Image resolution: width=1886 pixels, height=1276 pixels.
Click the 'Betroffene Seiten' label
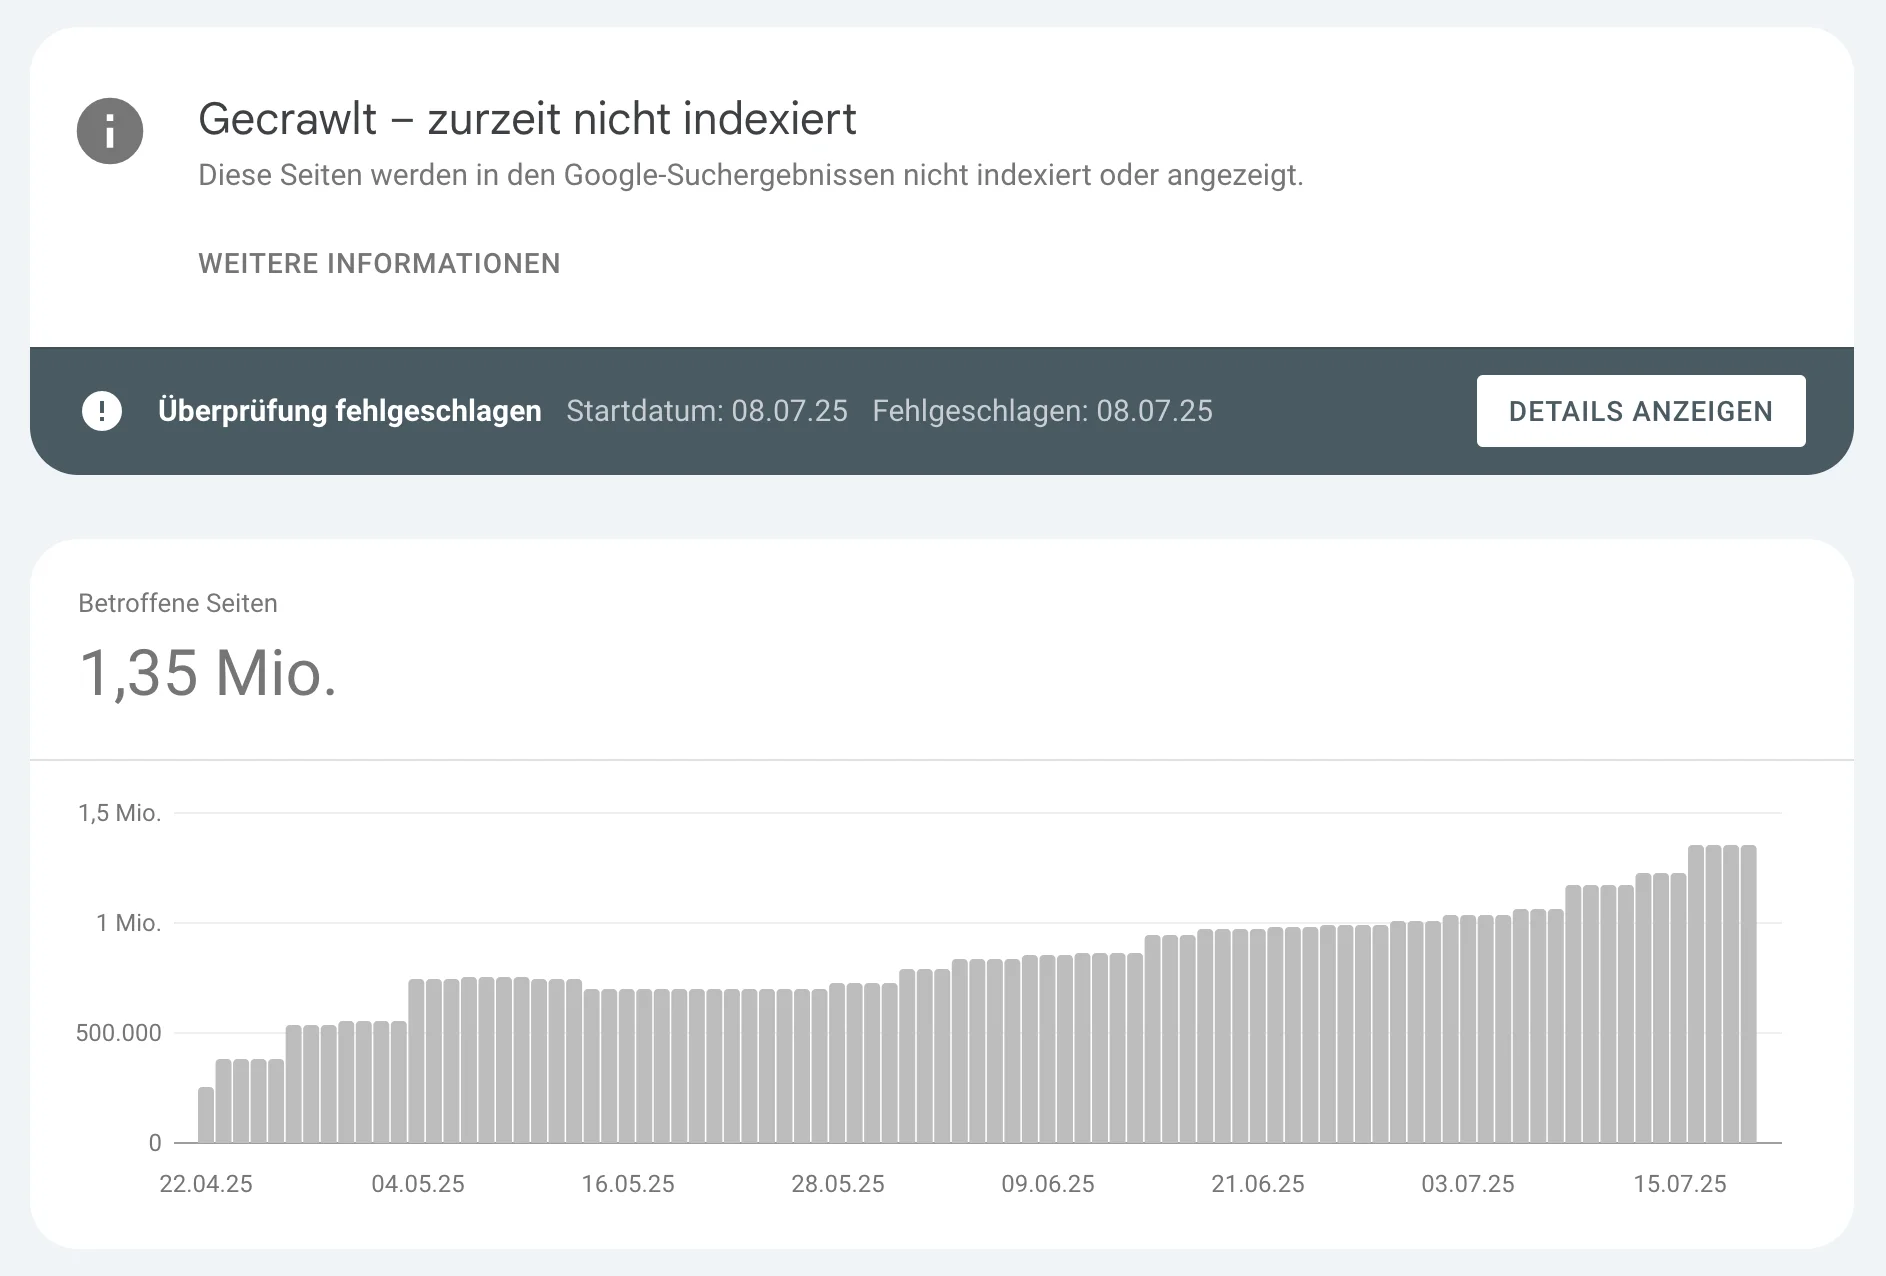pos(178,603)
